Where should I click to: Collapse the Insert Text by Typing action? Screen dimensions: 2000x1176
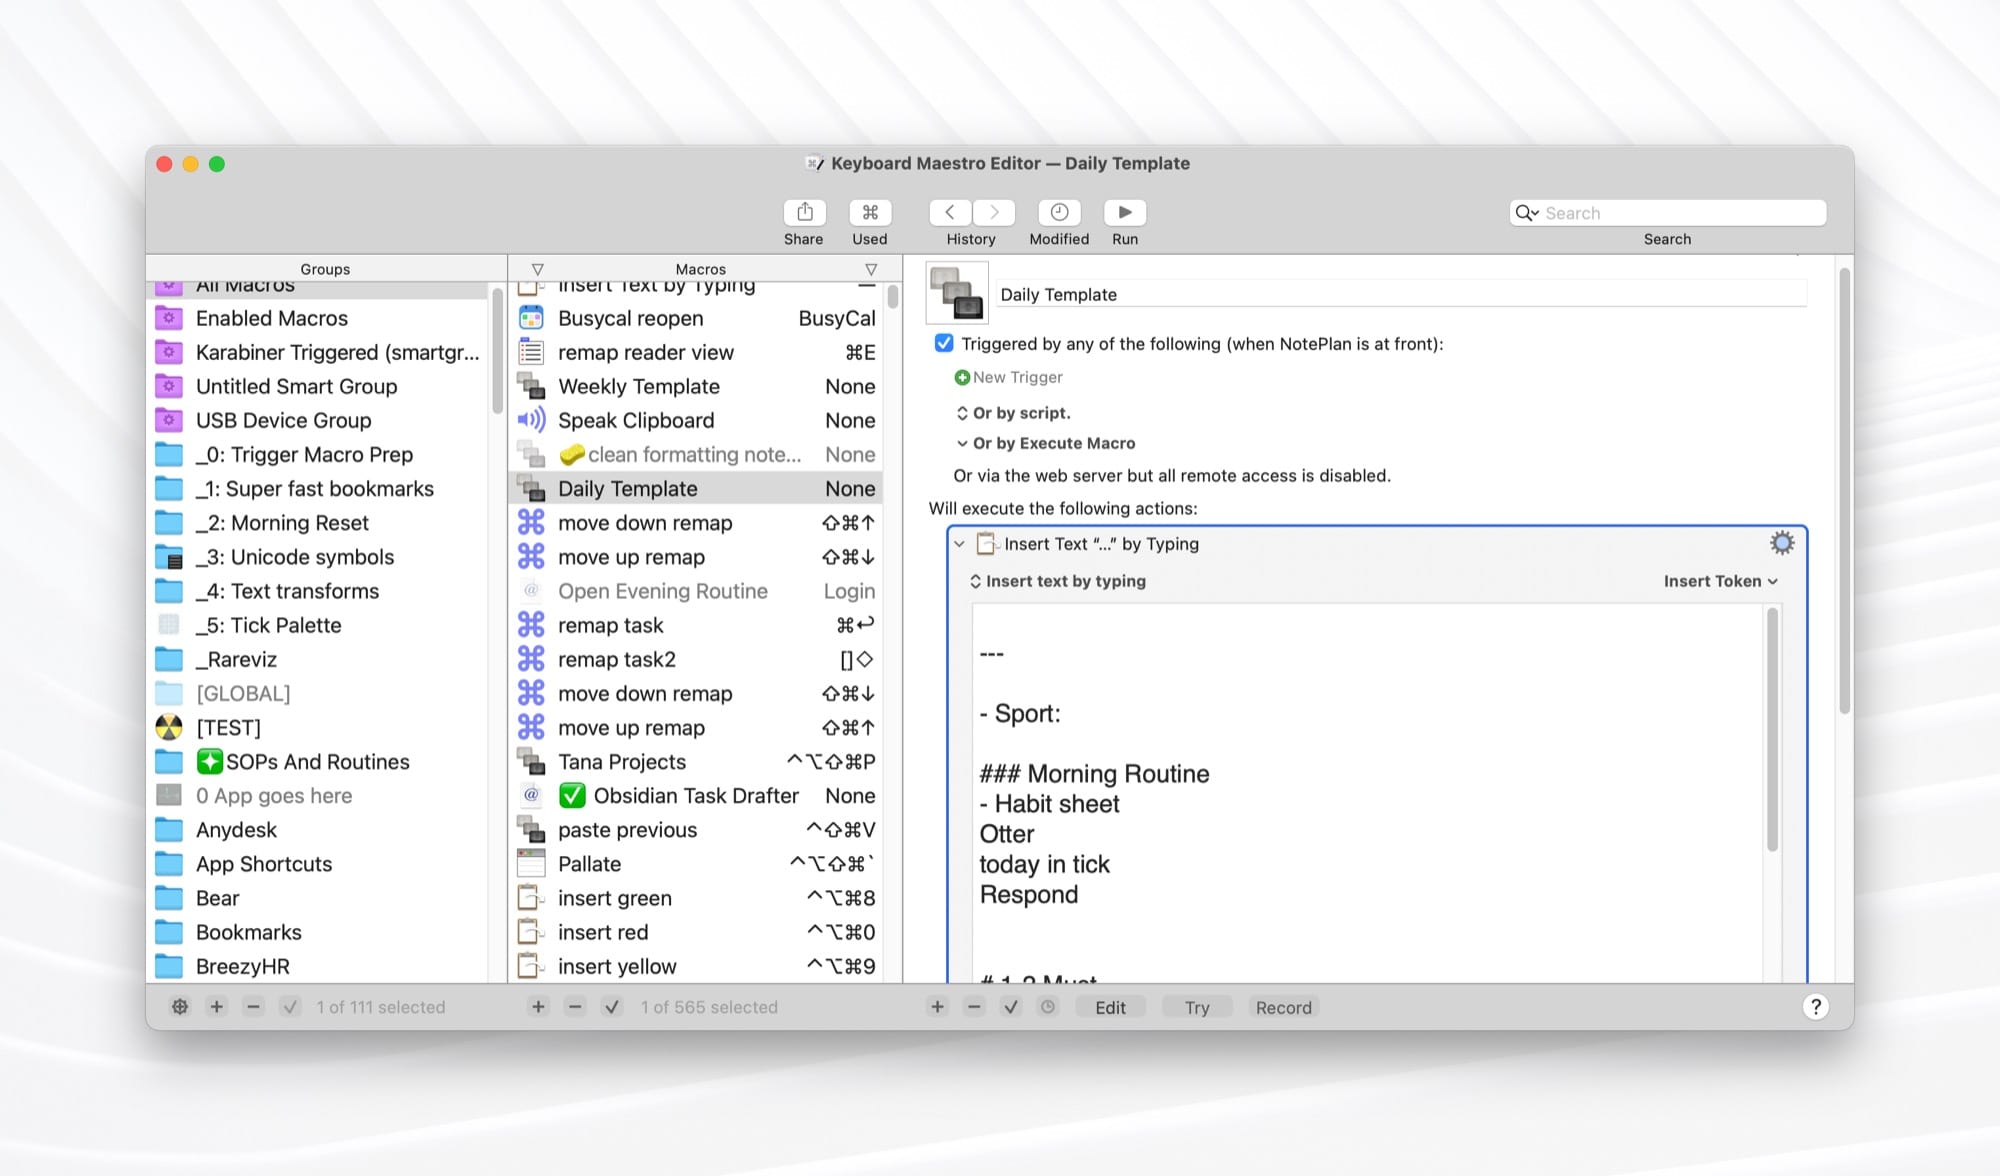coord(959,544)
